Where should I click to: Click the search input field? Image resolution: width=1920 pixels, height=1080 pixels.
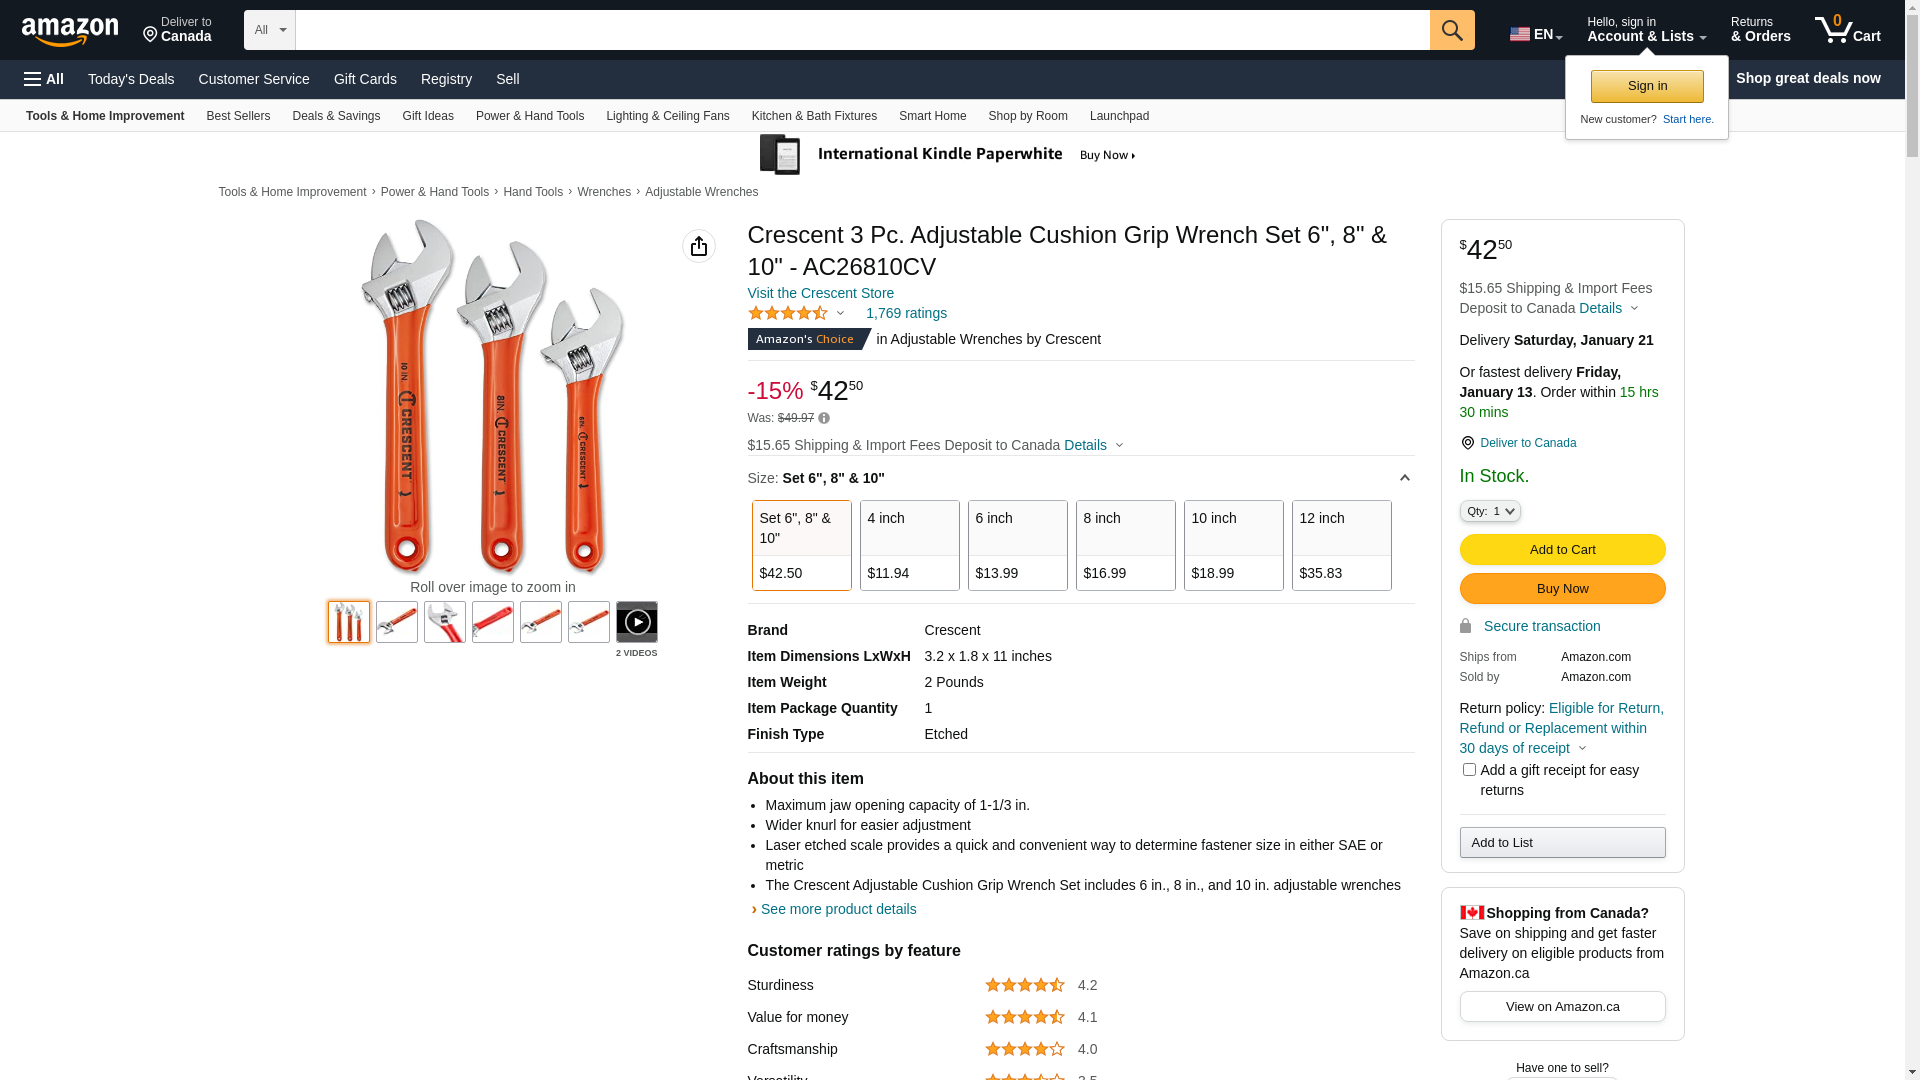862,30
